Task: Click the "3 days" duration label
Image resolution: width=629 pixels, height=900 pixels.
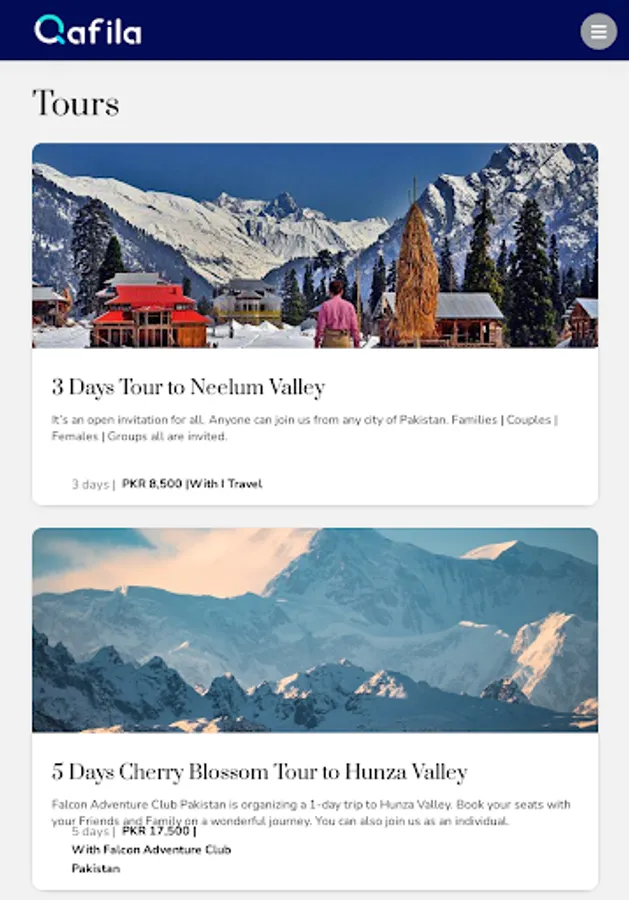Action: click(90, 484)
